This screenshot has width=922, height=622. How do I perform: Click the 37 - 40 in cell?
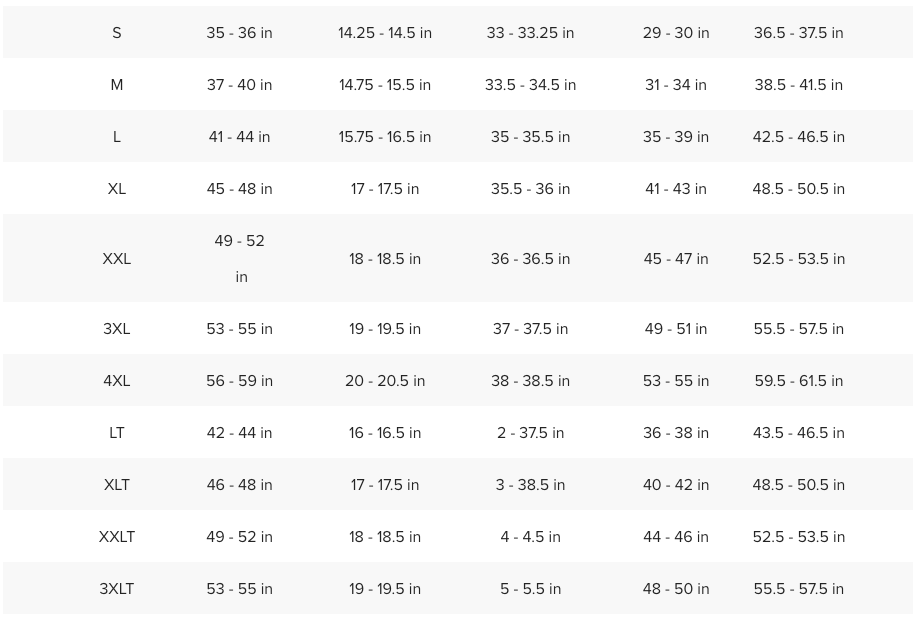[x=239, y=85]
